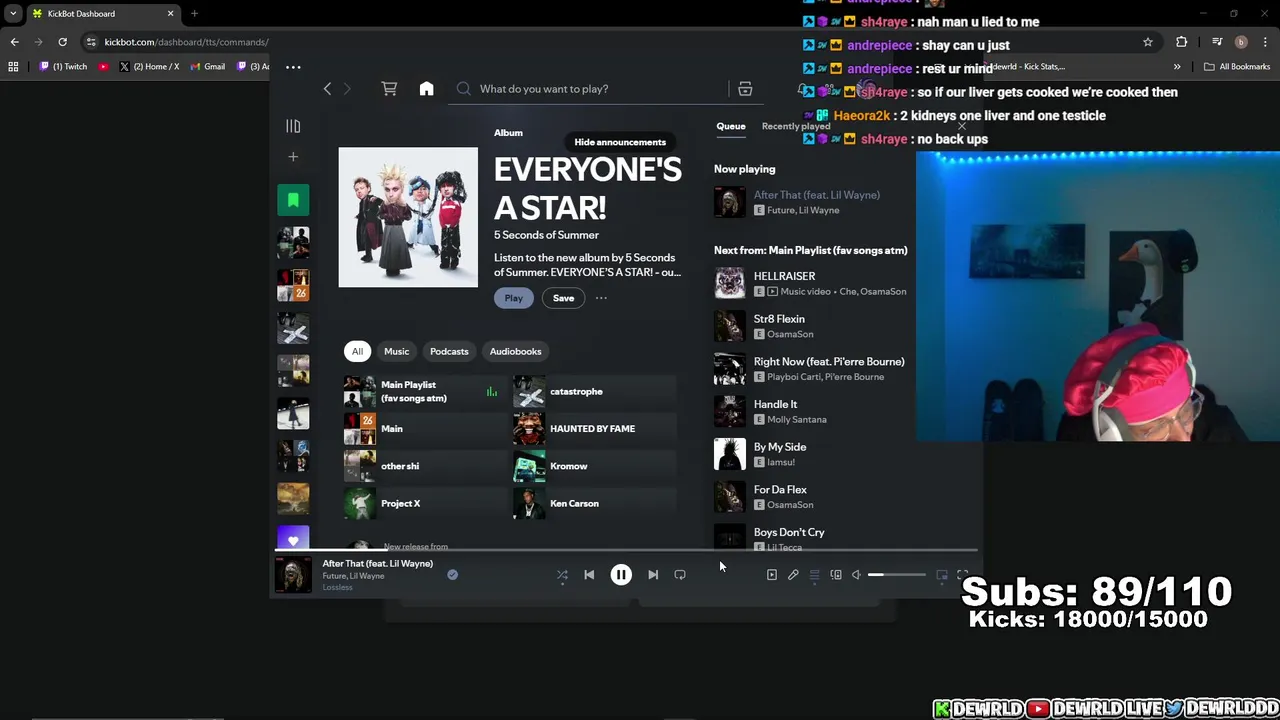Open the HAUNTED BY FAME tile
This screenshot has height=720, width=1280.
[594, 429]
